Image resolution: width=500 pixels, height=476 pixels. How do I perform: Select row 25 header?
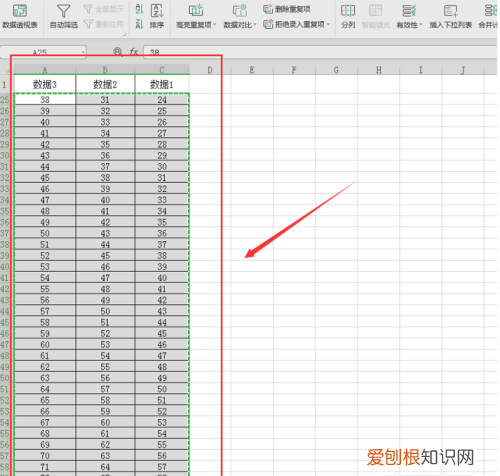tap(5, 99)
